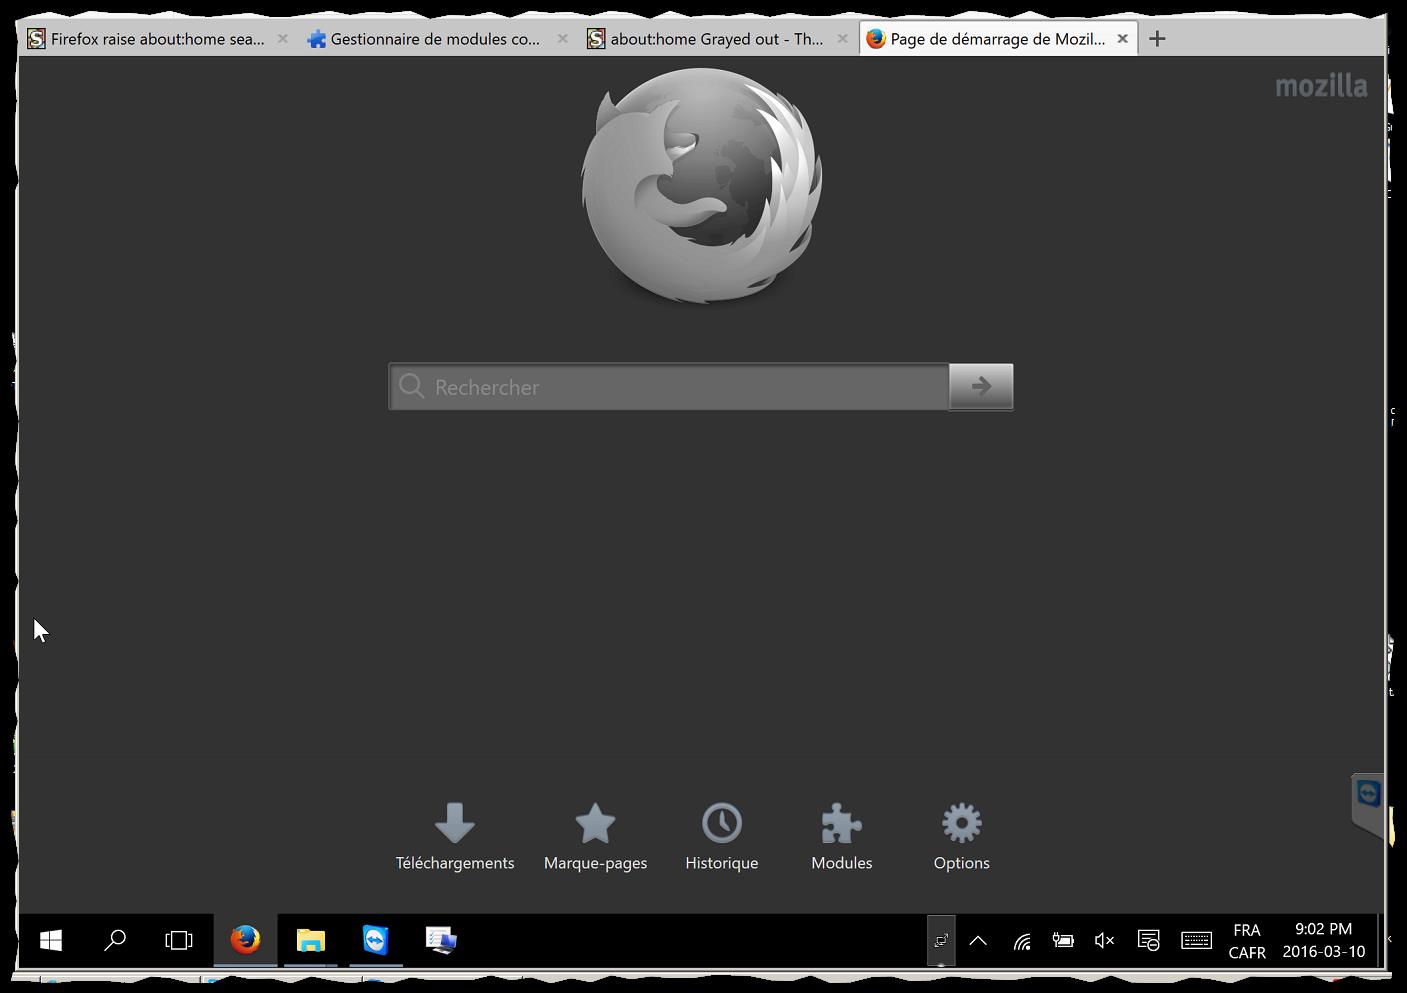Click the search magnifier in Rechercher box

(412, 386)
